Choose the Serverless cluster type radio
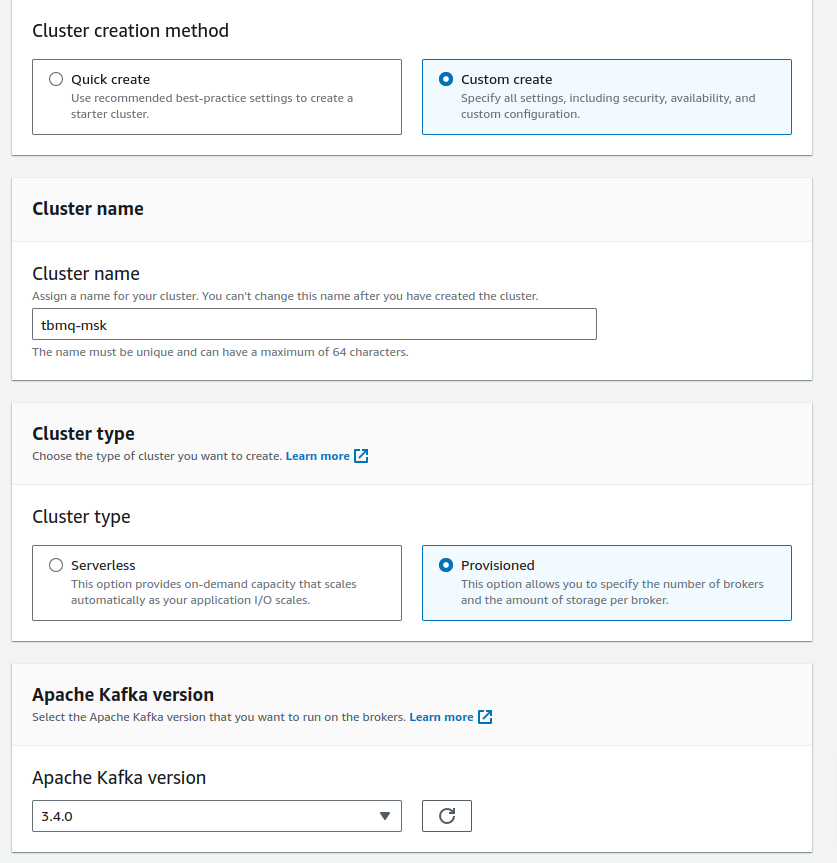This screenshot has width=837, height=863. point(56,565)
